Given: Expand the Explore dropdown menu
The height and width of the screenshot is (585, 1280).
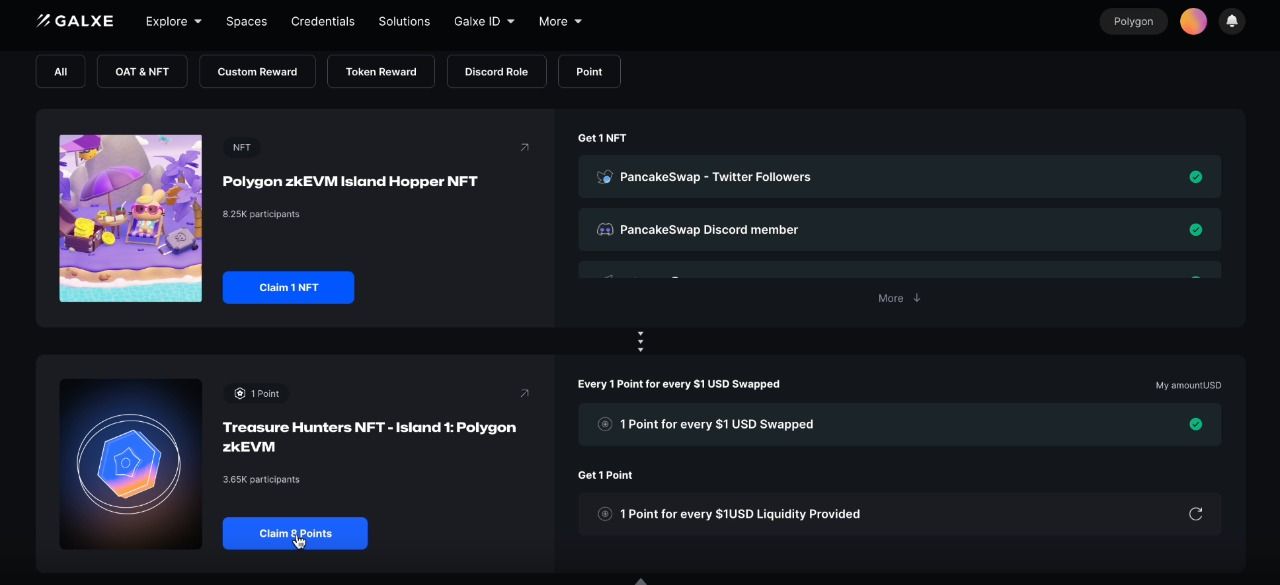Looking at the screenshot, I should pyautogui.click(x=173, y=21).
